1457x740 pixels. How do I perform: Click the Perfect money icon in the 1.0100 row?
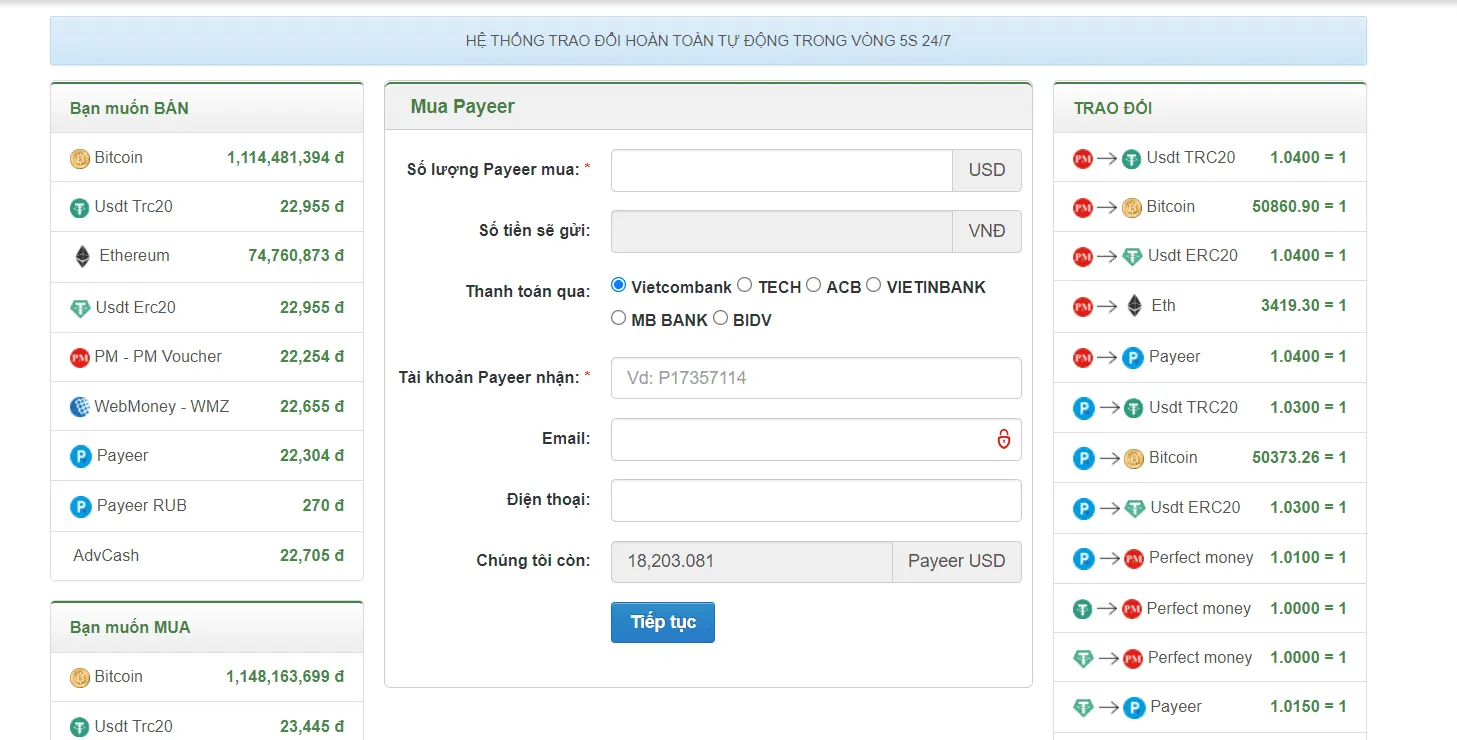coord(1134,558)
